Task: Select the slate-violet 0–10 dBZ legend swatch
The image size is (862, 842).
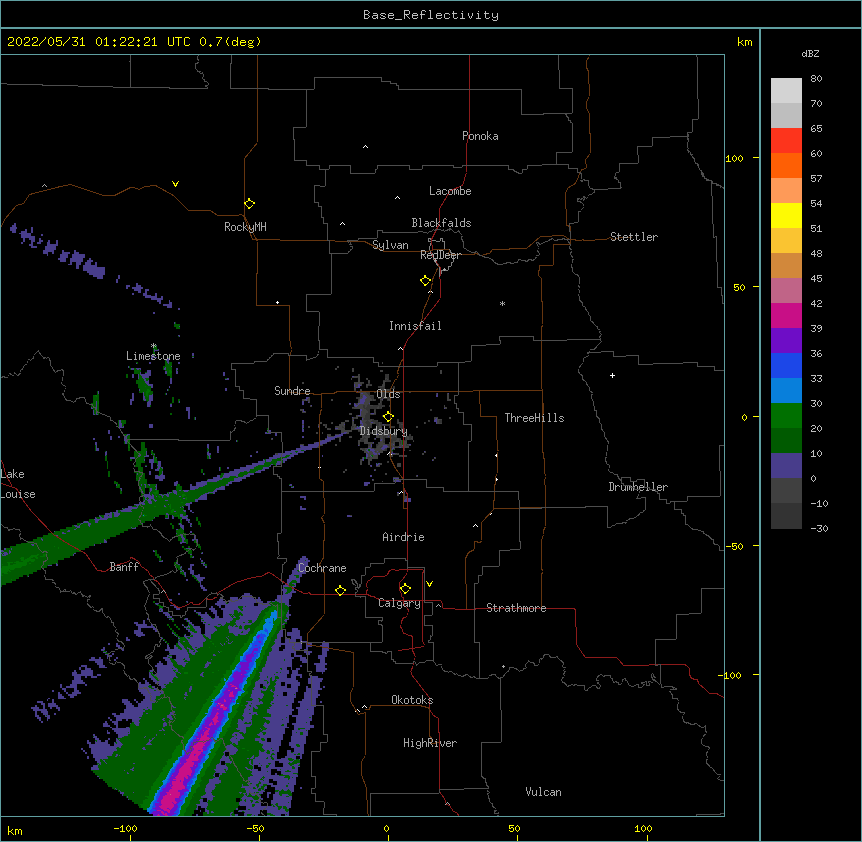Action: click(x=786, y=466)
